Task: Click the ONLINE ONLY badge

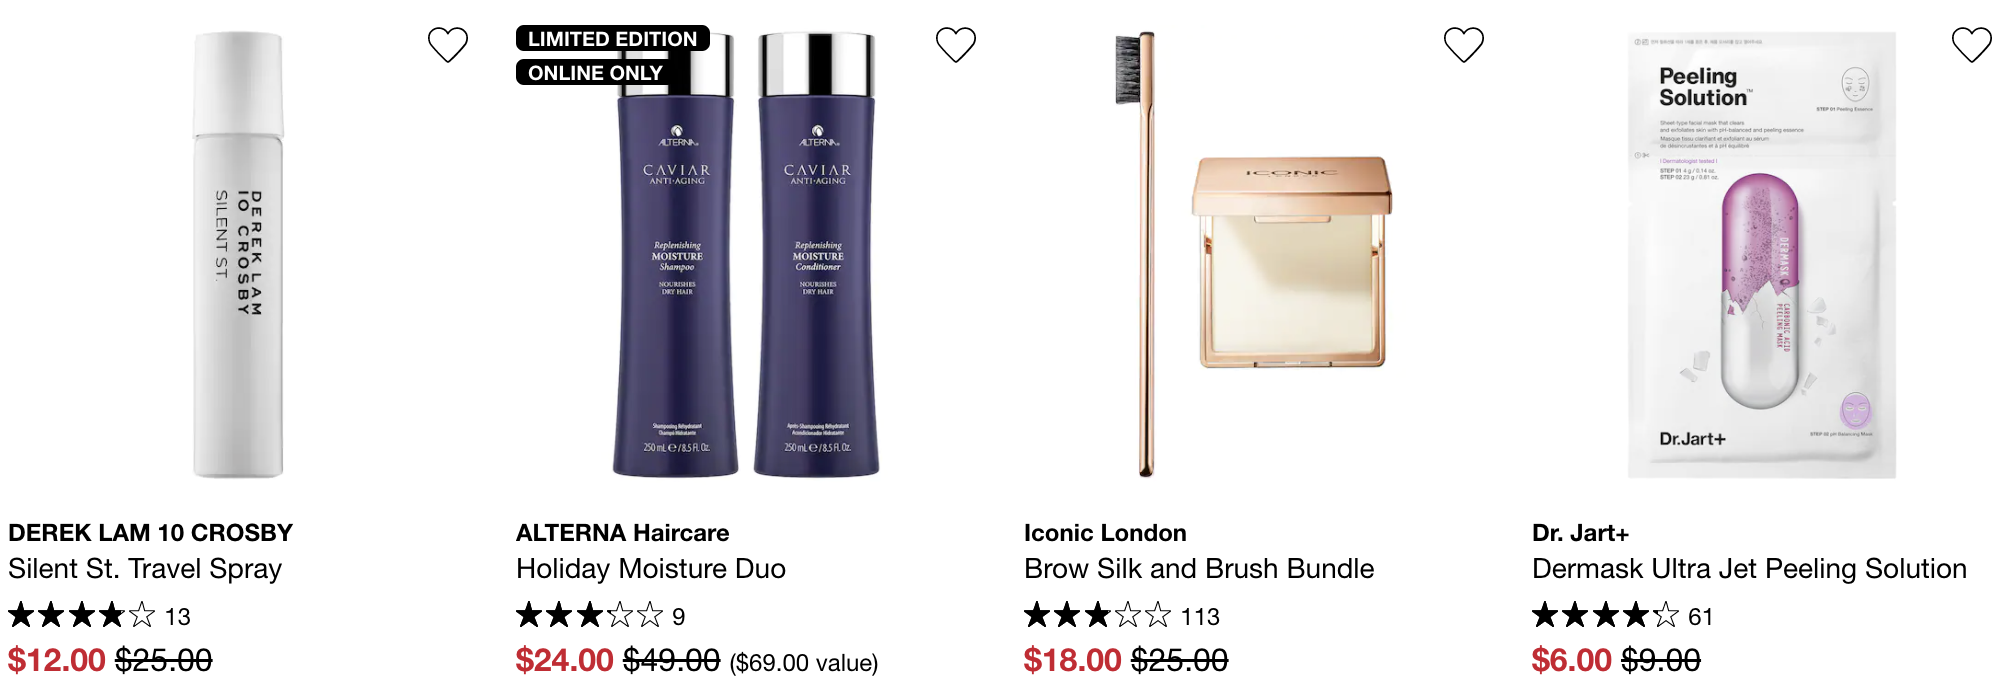Action: 595,73
